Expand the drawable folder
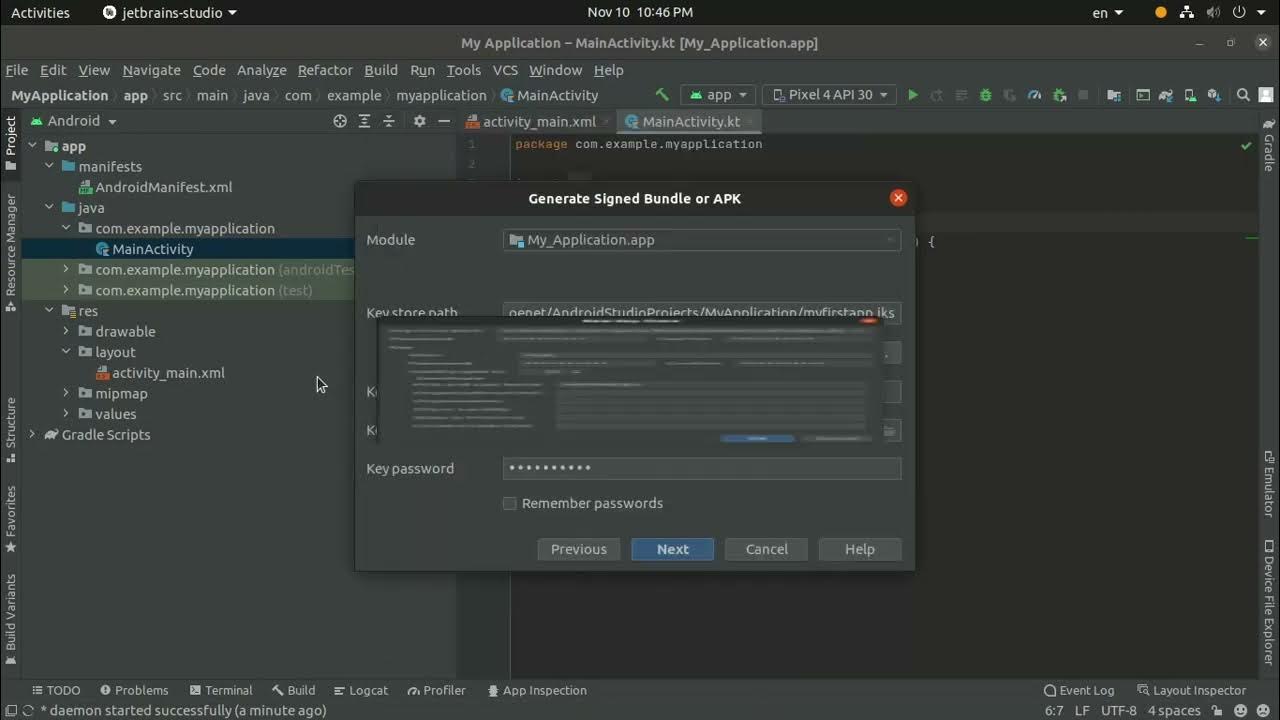 pos(66,331)
